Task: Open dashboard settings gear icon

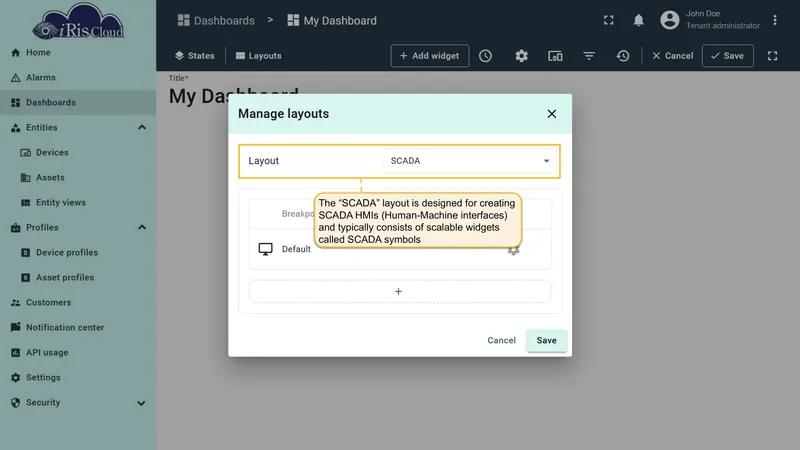Action: (x=521, y=56)
